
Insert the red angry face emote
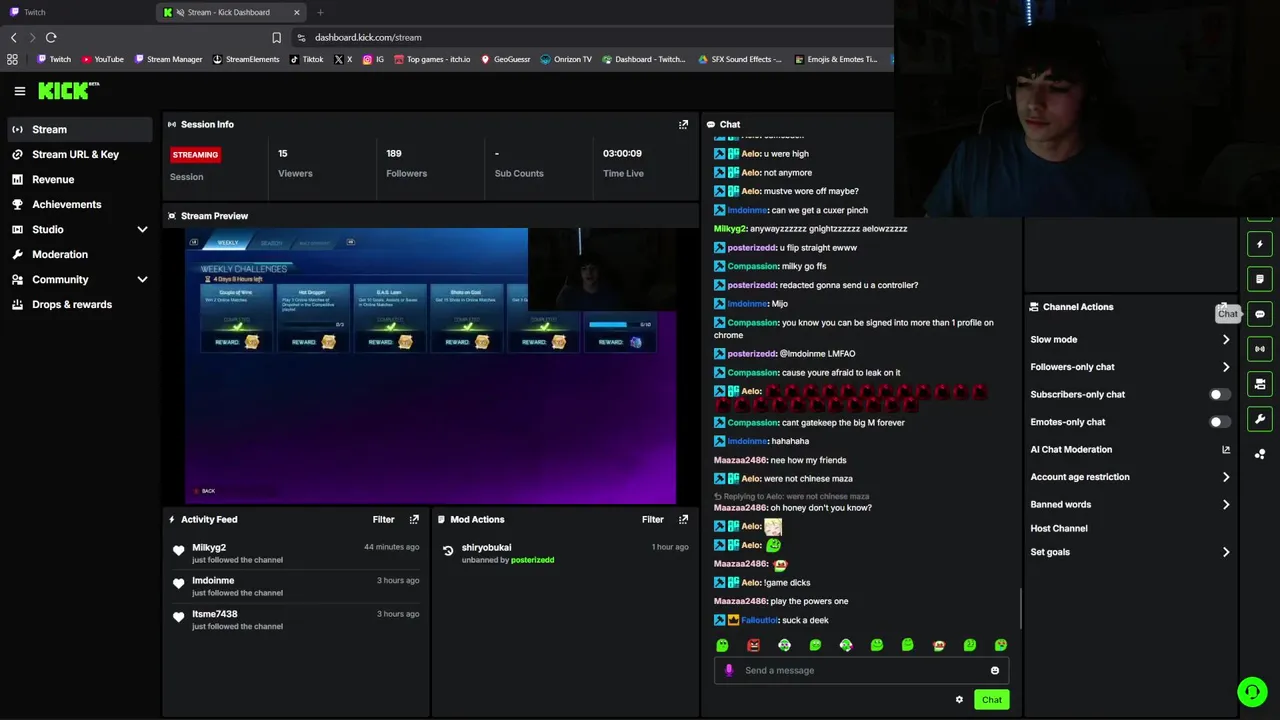point(753,646)
